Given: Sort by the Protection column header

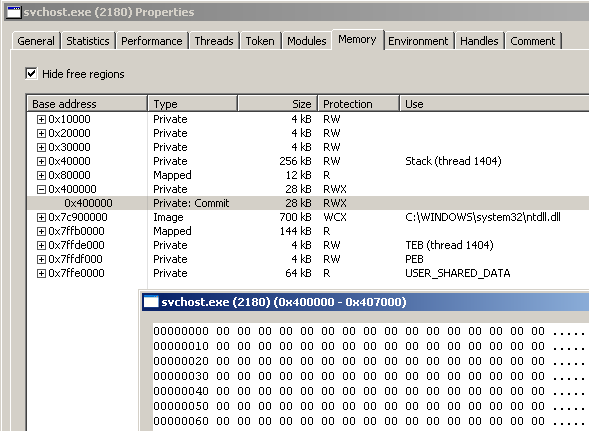Looking at the screenshot, I should coord(359,104).
